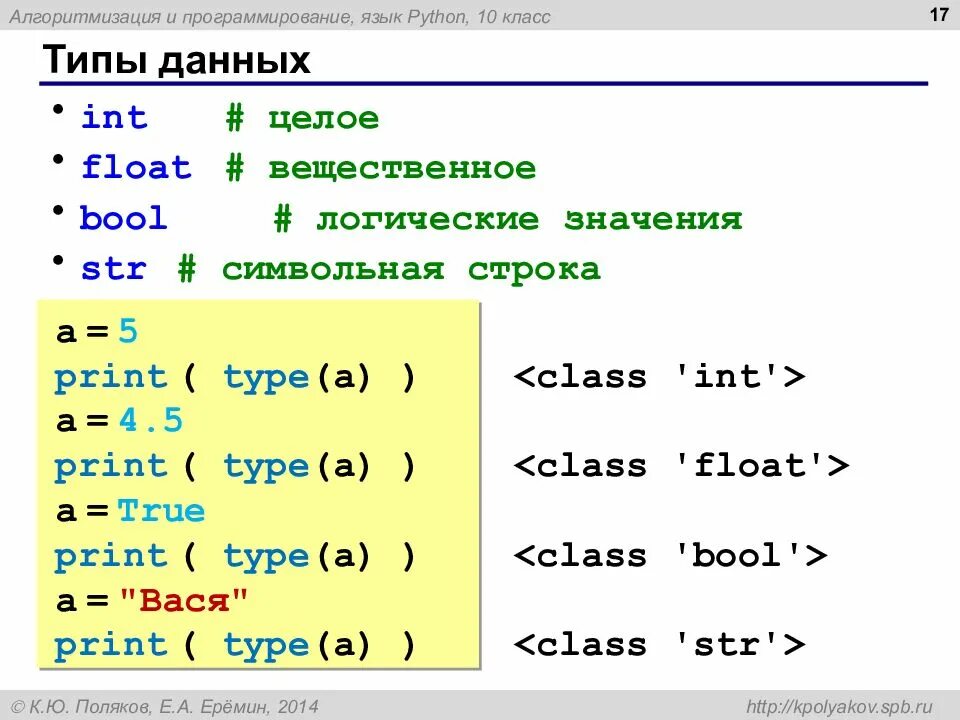Click the print statement below 'a = 5'
This screenshot has height=720, width=960.
(x=235, y=377)
